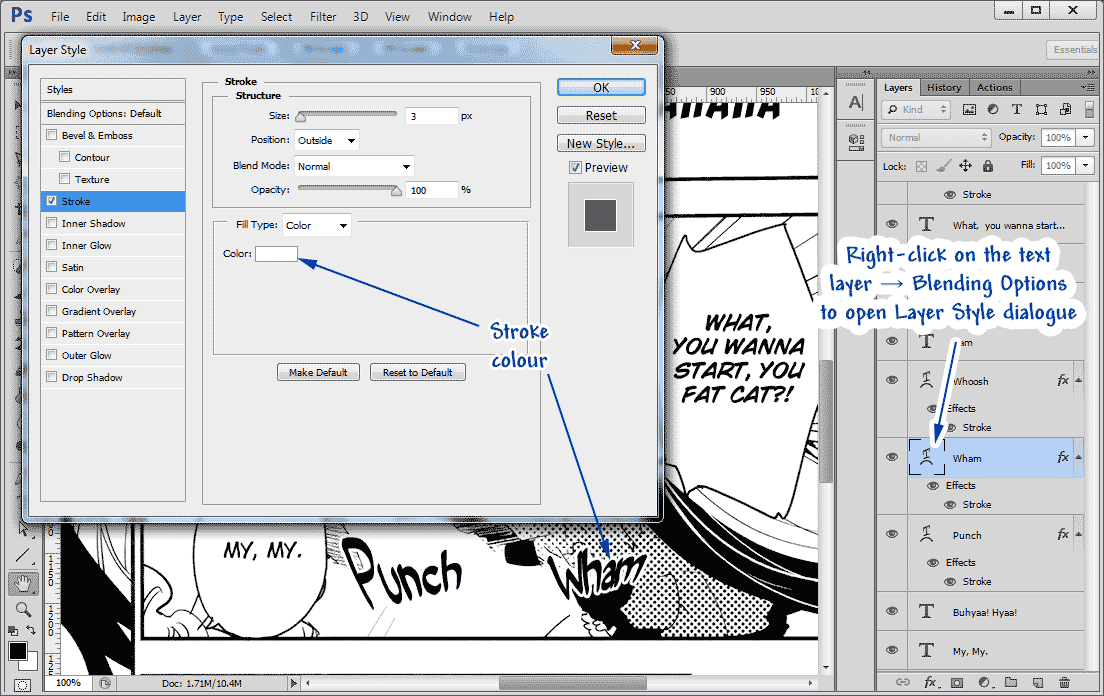Screen dimensions: 1104x696
Task: Filter layers by shape layers icon
Action: pos(1041,109)
